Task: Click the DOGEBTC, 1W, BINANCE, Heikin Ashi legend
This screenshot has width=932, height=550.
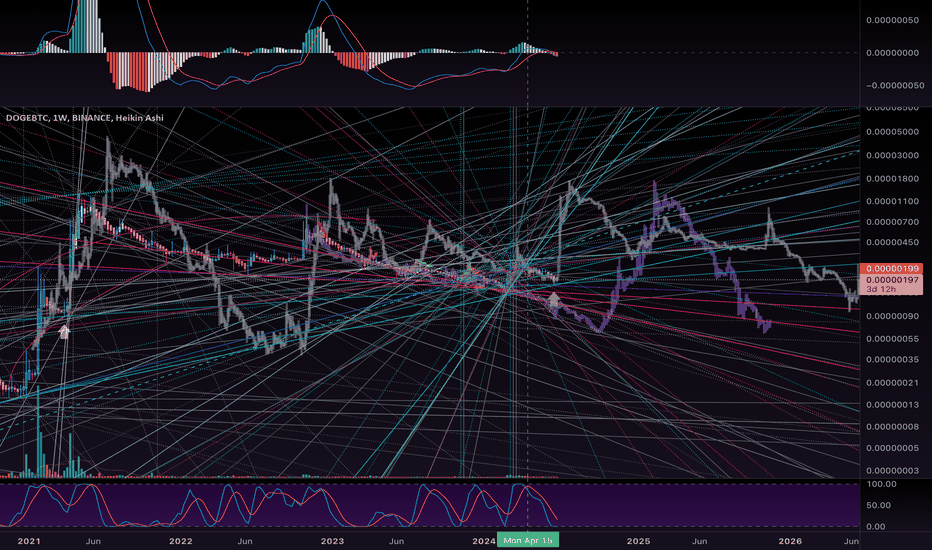Action: 84,118
